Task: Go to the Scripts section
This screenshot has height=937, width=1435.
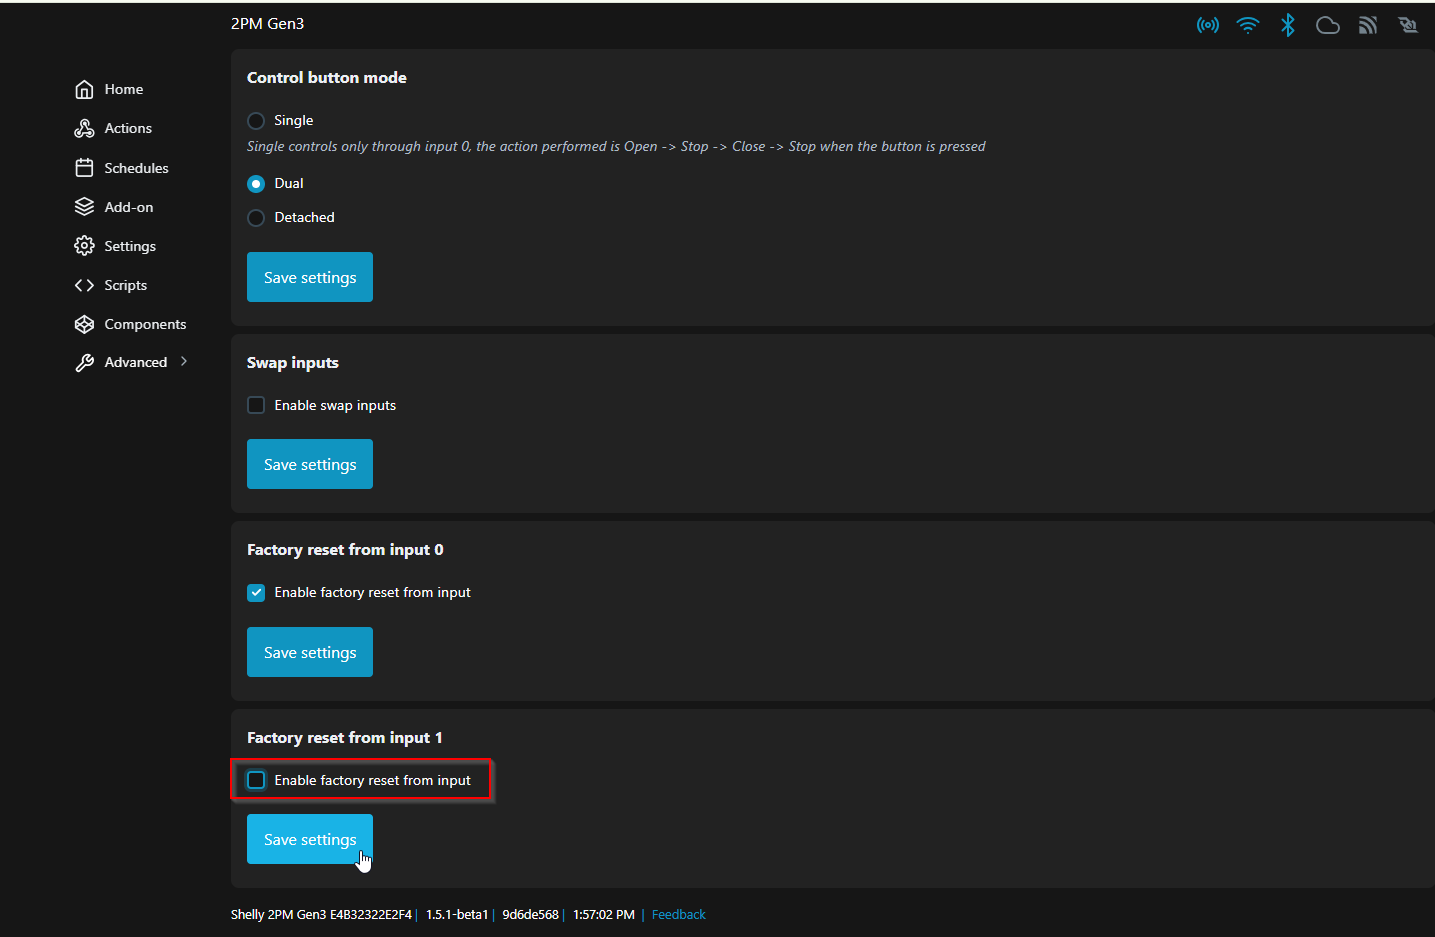Action: coord(125,286)
